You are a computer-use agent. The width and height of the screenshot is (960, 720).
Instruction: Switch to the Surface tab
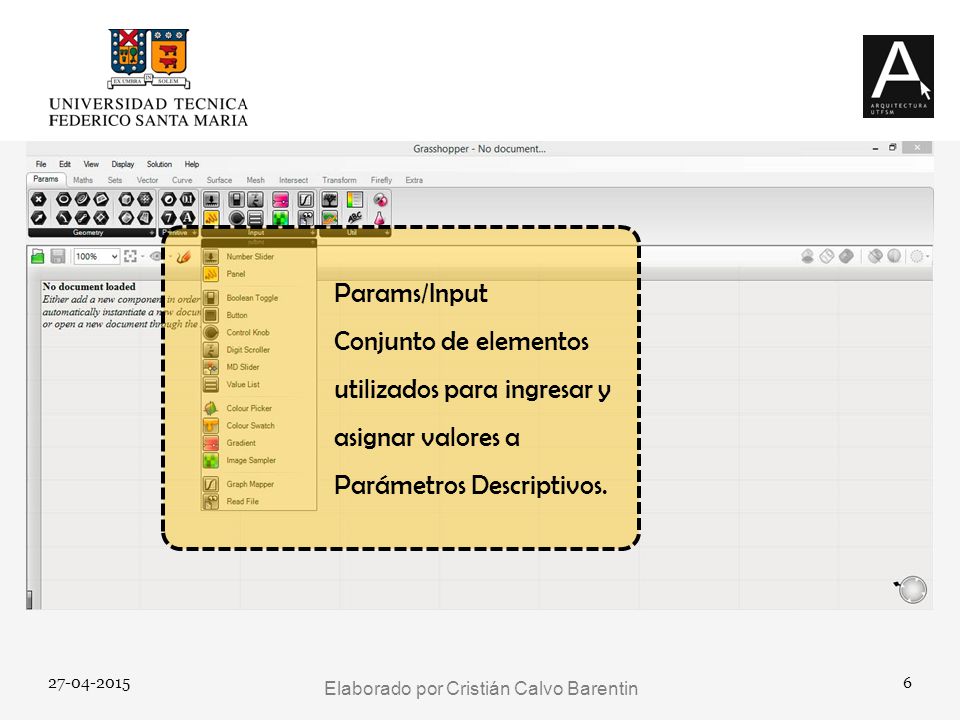[219, 180]
